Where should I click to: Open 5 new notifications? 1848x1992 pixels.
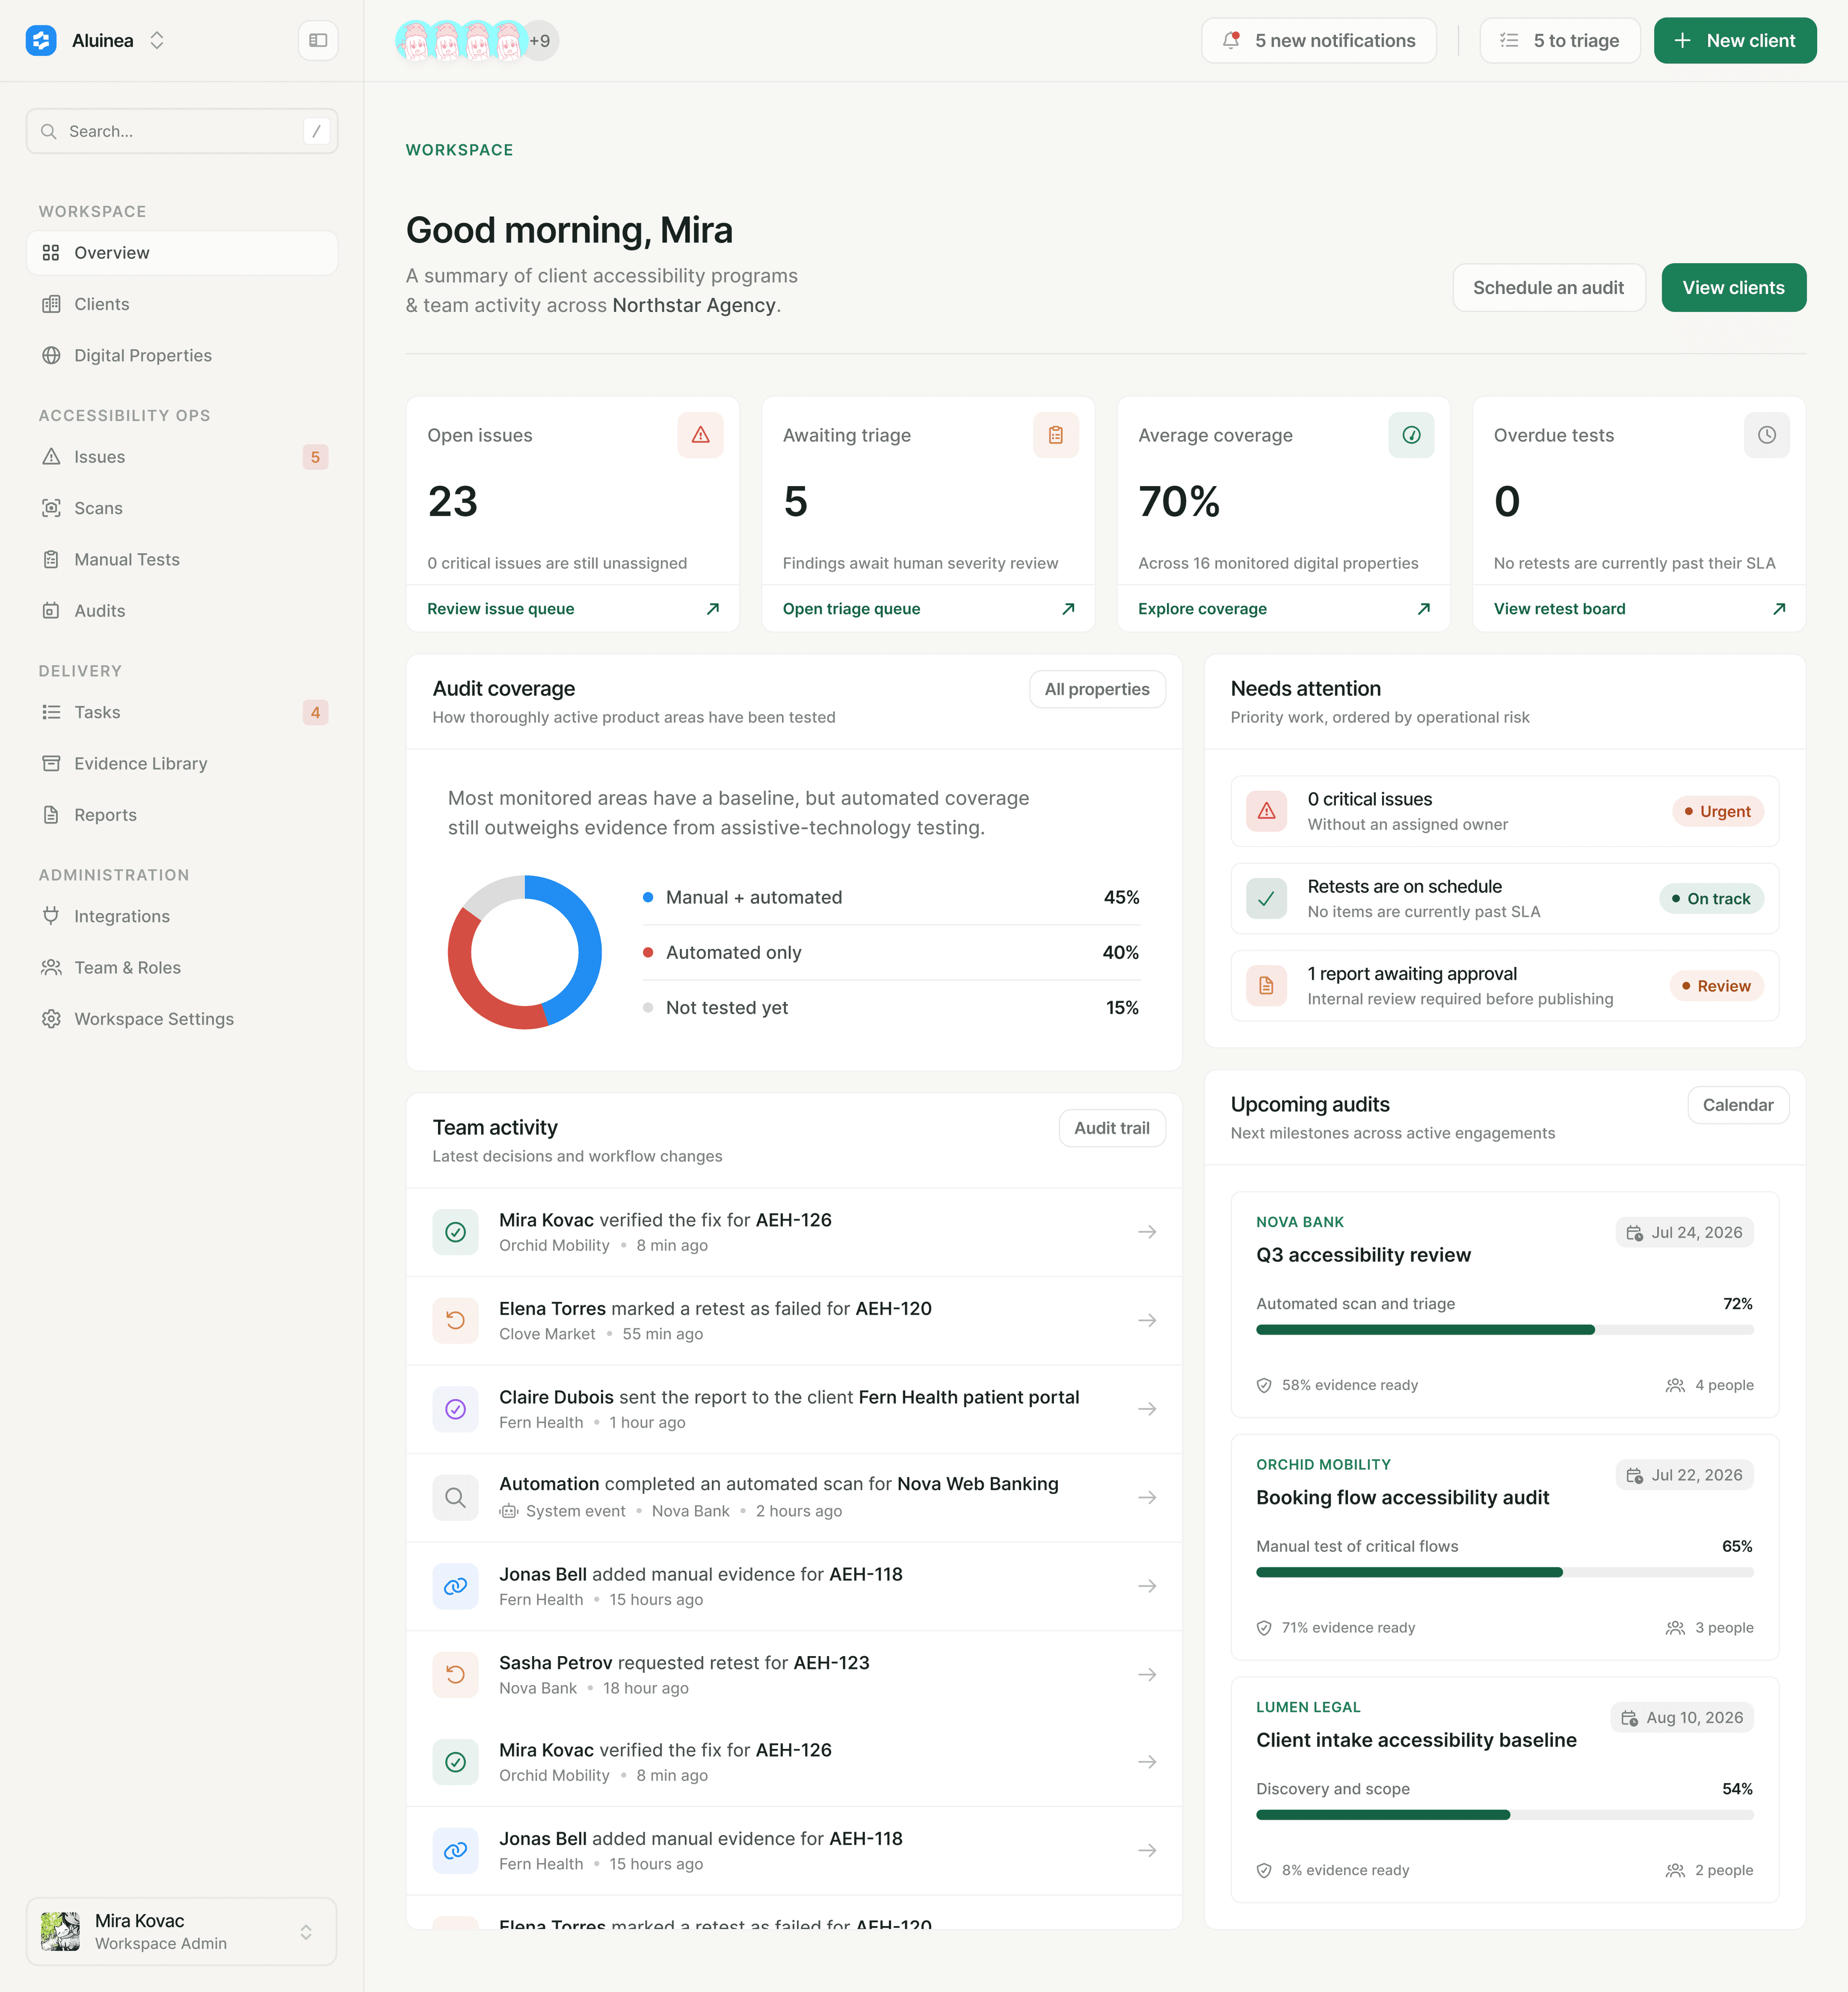(x=1318, y=41)
